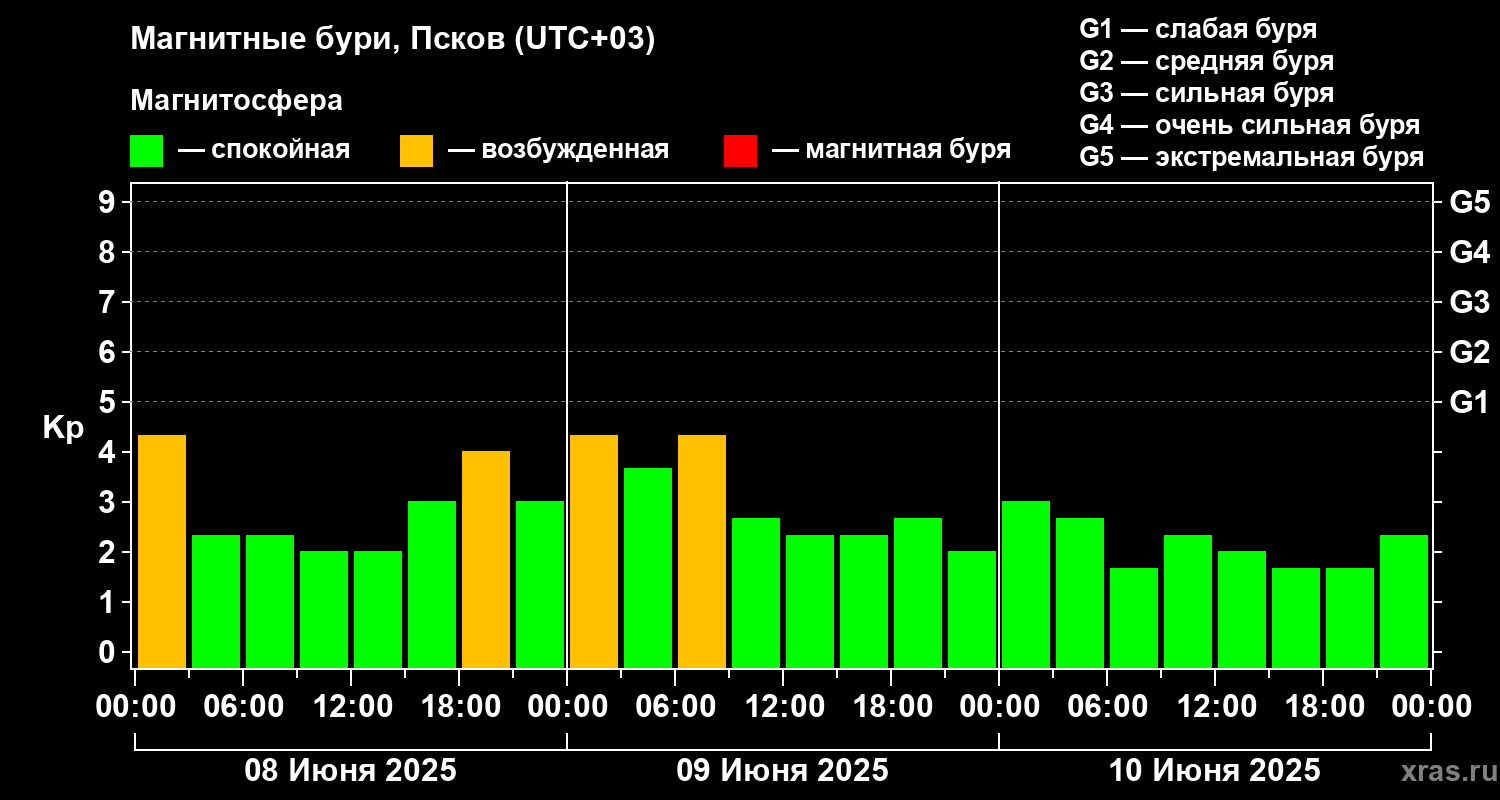Click the '— магнитная буря' legend label
The height and width of the screenshot is (800, 1500).
(x=892, y=151)
